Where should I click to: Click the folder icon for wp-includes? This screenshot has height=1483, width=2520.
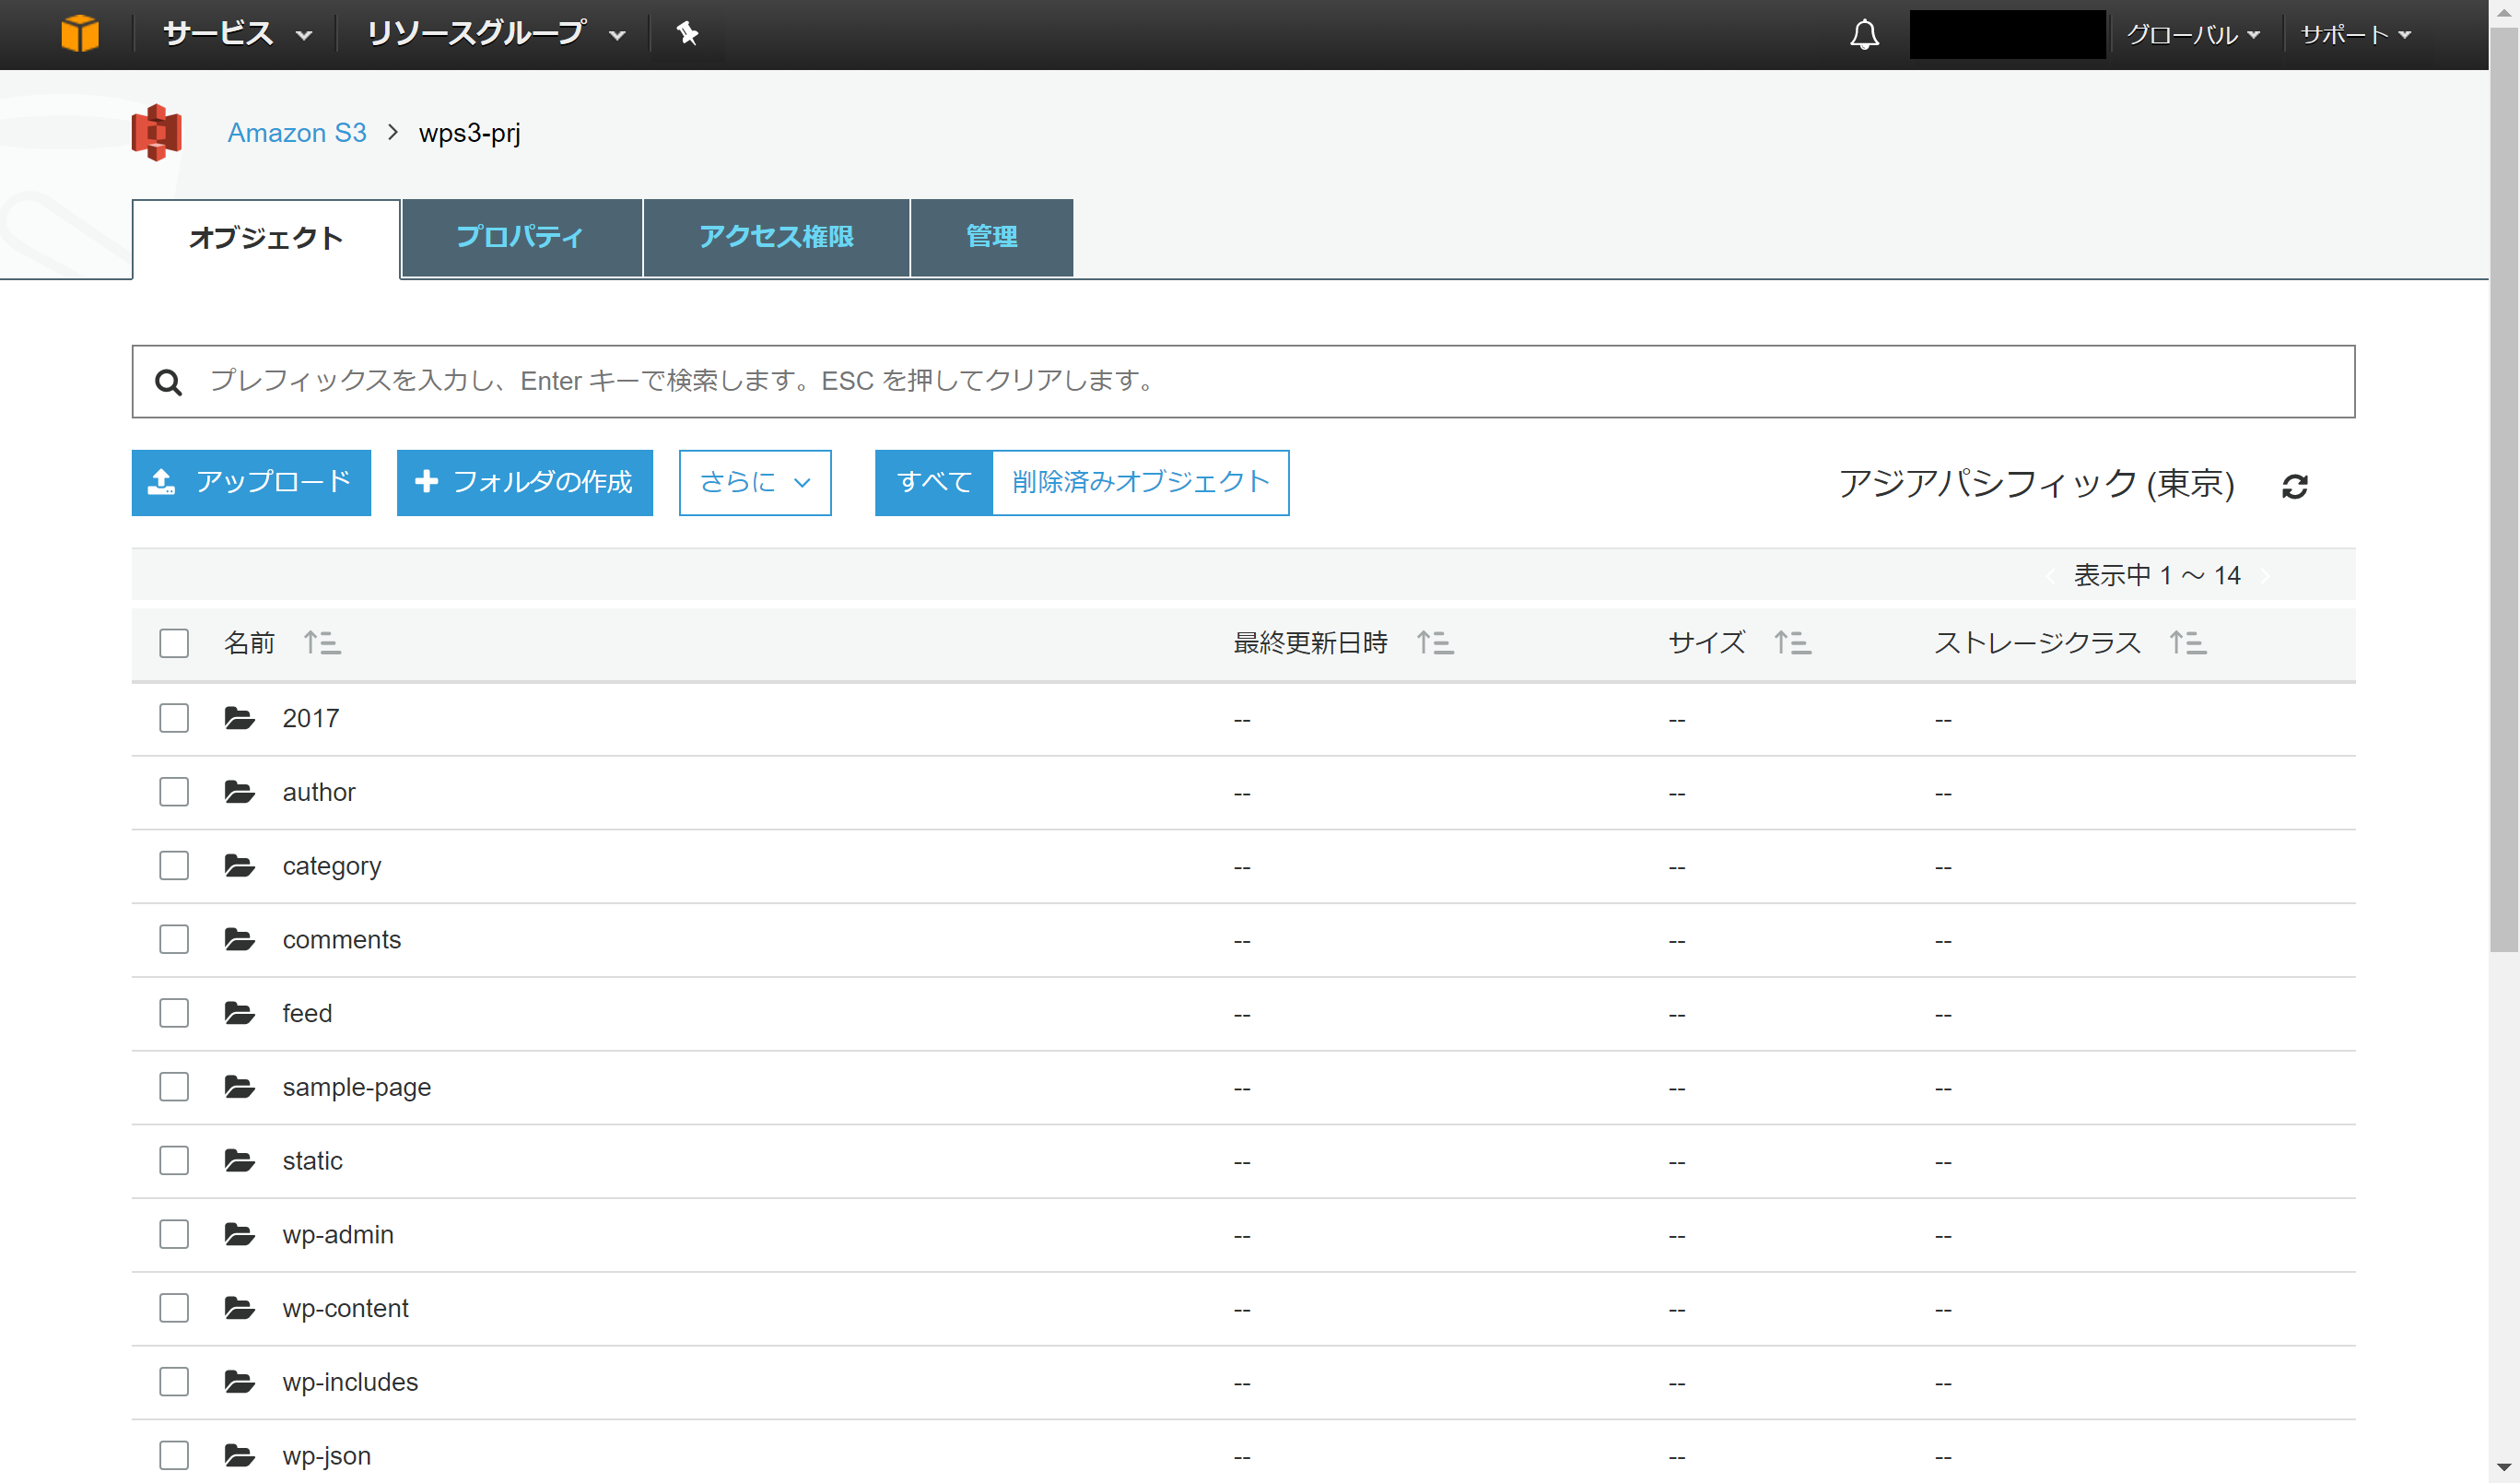tap(239, 1382)
